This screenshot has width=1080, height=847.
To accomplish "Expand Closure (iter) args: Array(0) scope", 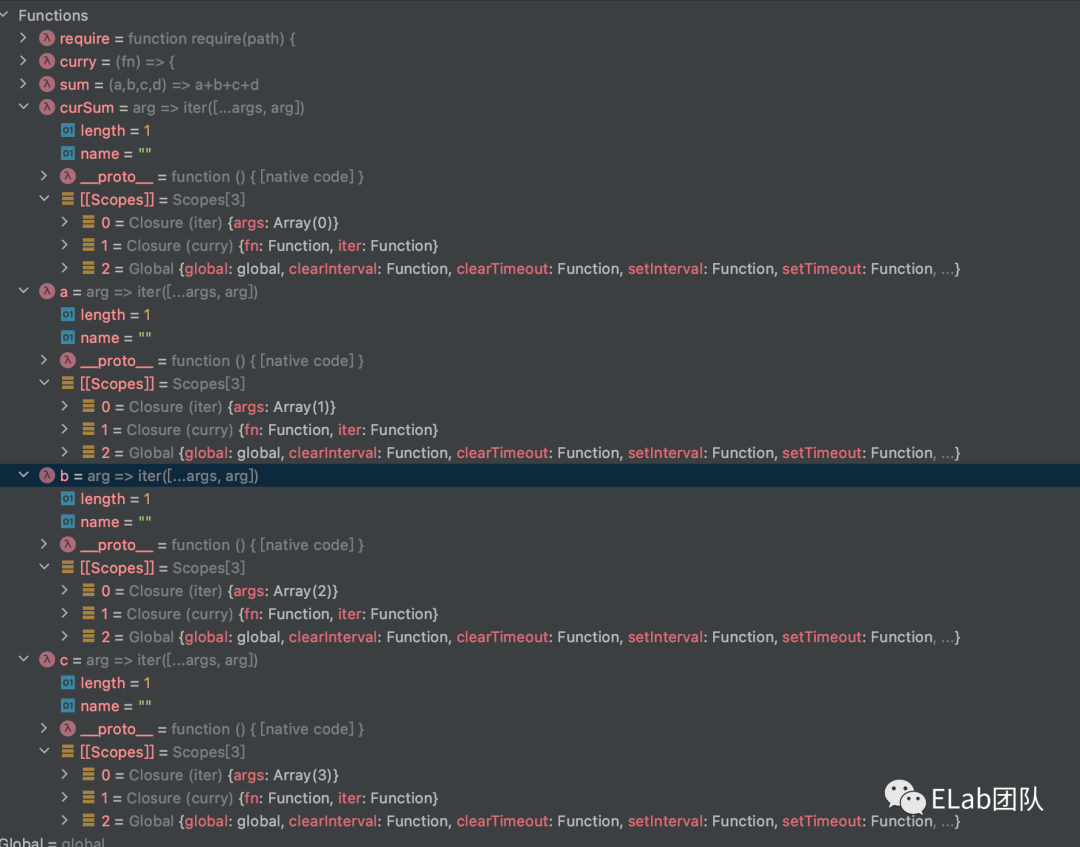I will [x=65, y=222].
